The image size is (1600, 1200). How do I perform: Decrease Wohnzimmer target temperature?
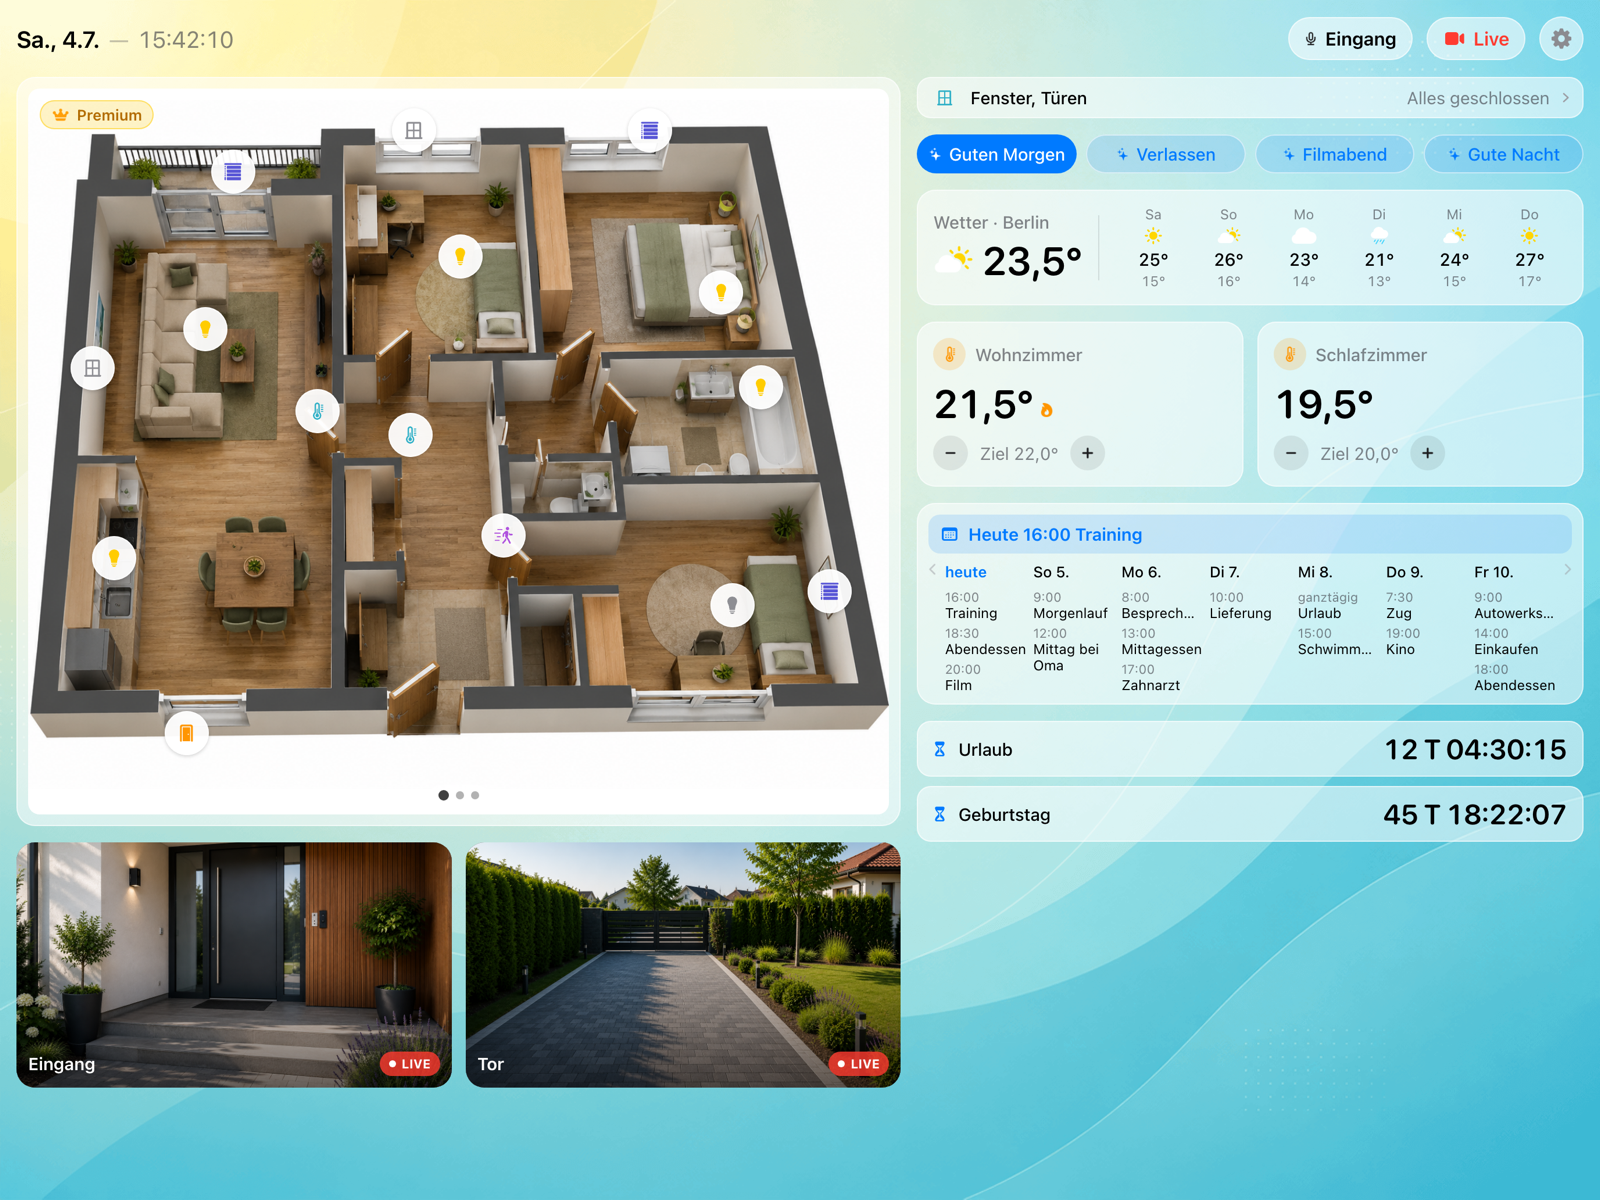950,453
